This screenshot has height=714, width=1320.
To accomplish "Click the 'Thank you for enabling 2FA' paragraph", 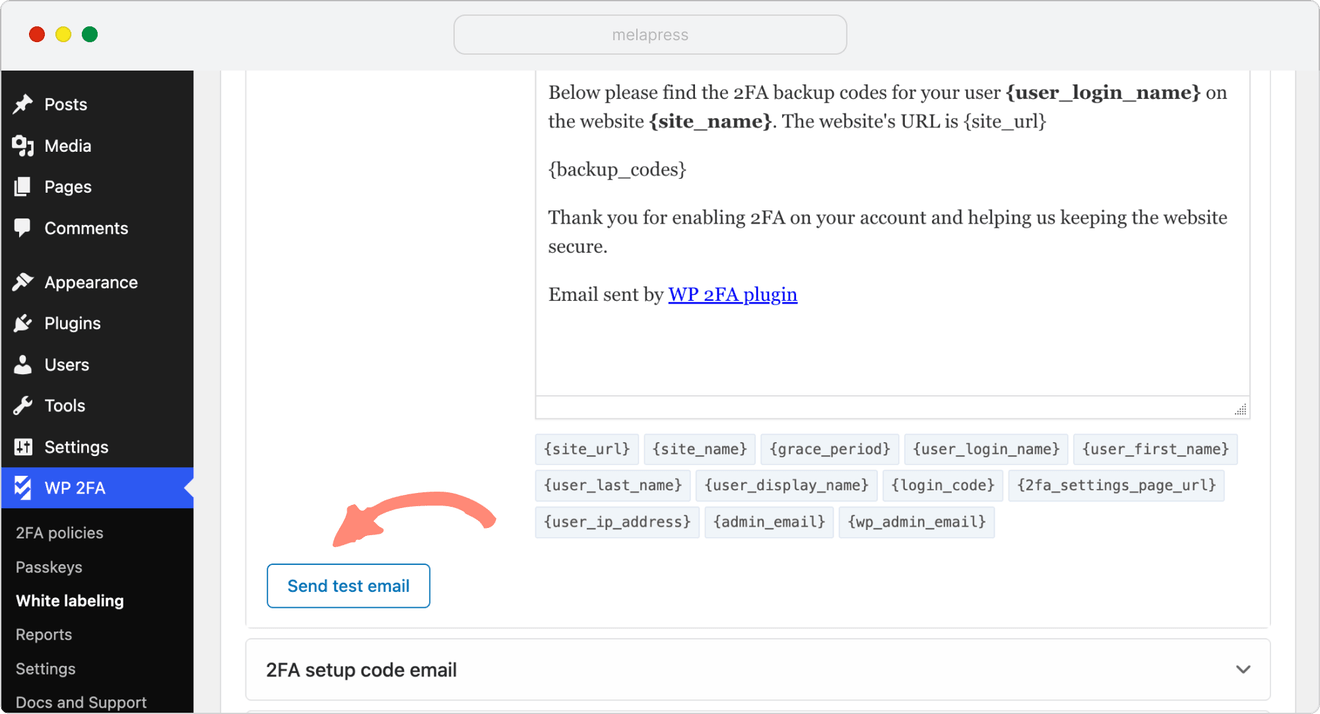I will tap(888, 232).
